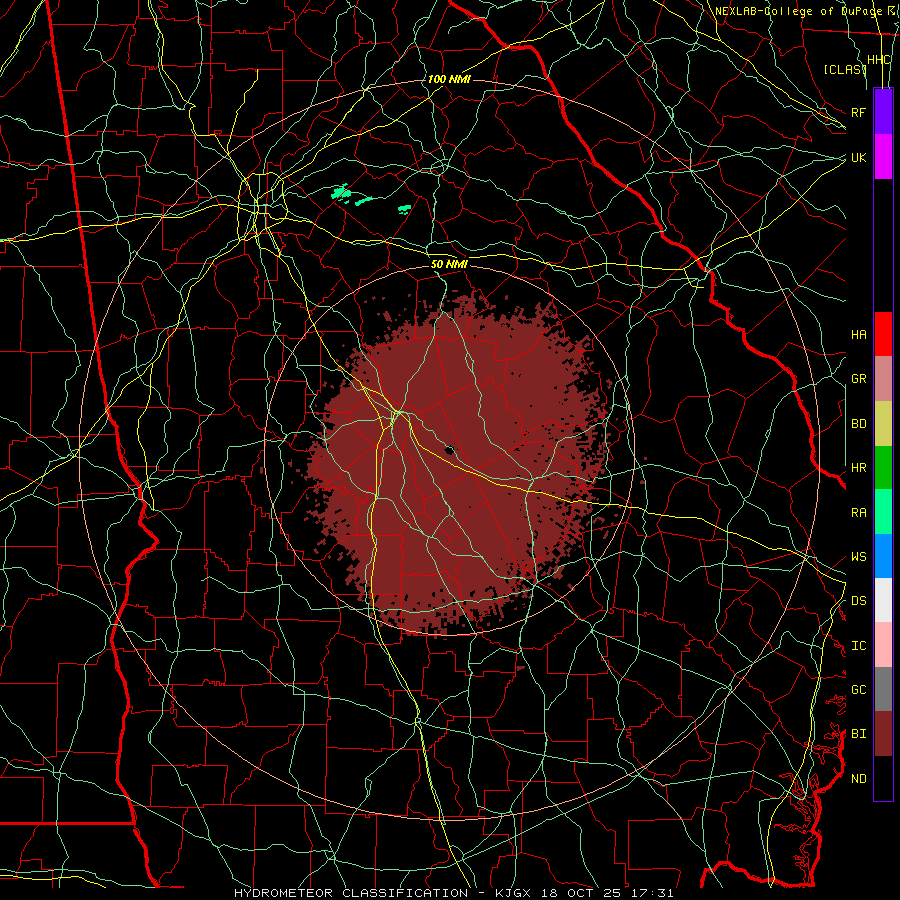This screenshot has height=900, width=900.
Task: Click the GC legend label
Action: pos(858,690)
